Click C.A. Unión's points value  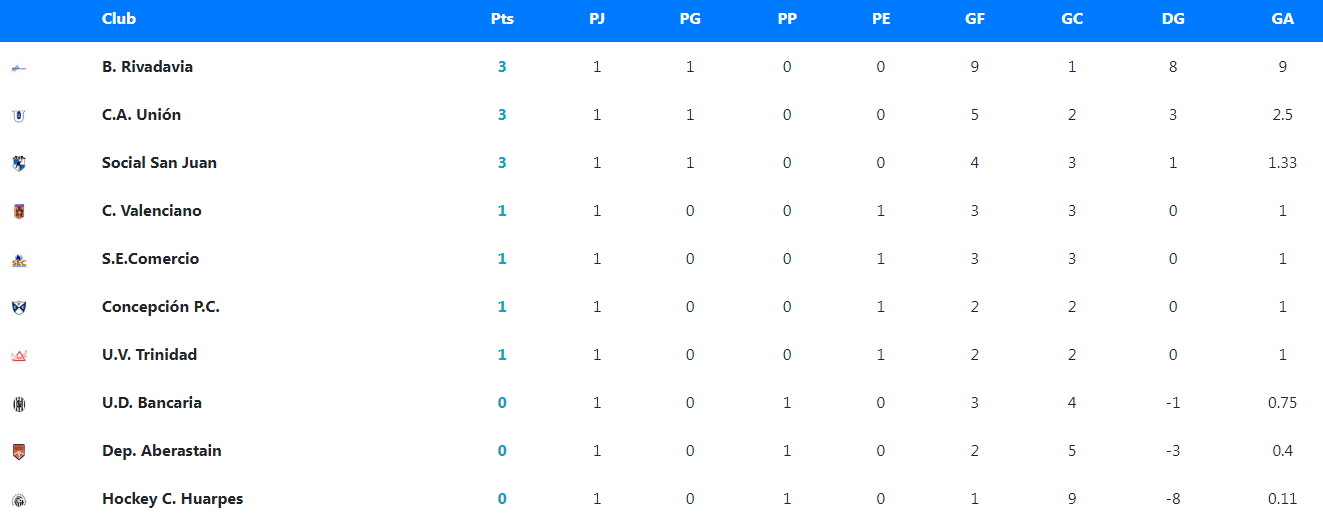point(502,115)
